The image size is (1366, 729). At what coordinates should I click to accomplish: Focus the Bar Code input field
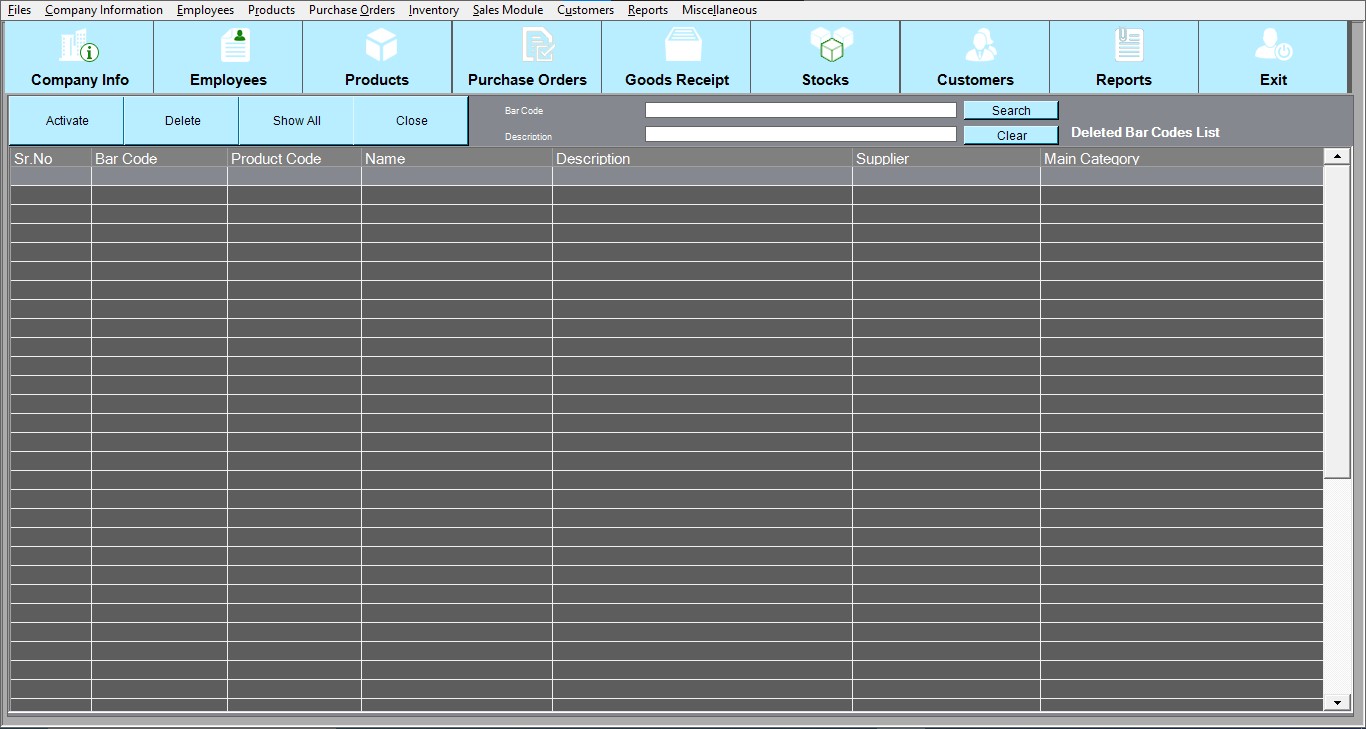(800, 111)
